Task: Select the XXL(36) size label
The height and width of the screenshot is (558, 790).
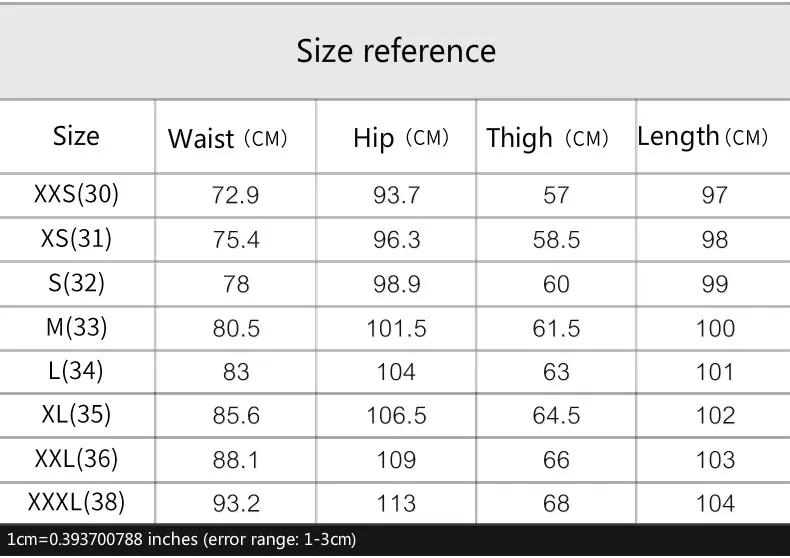Action: (x=76, y=458)
